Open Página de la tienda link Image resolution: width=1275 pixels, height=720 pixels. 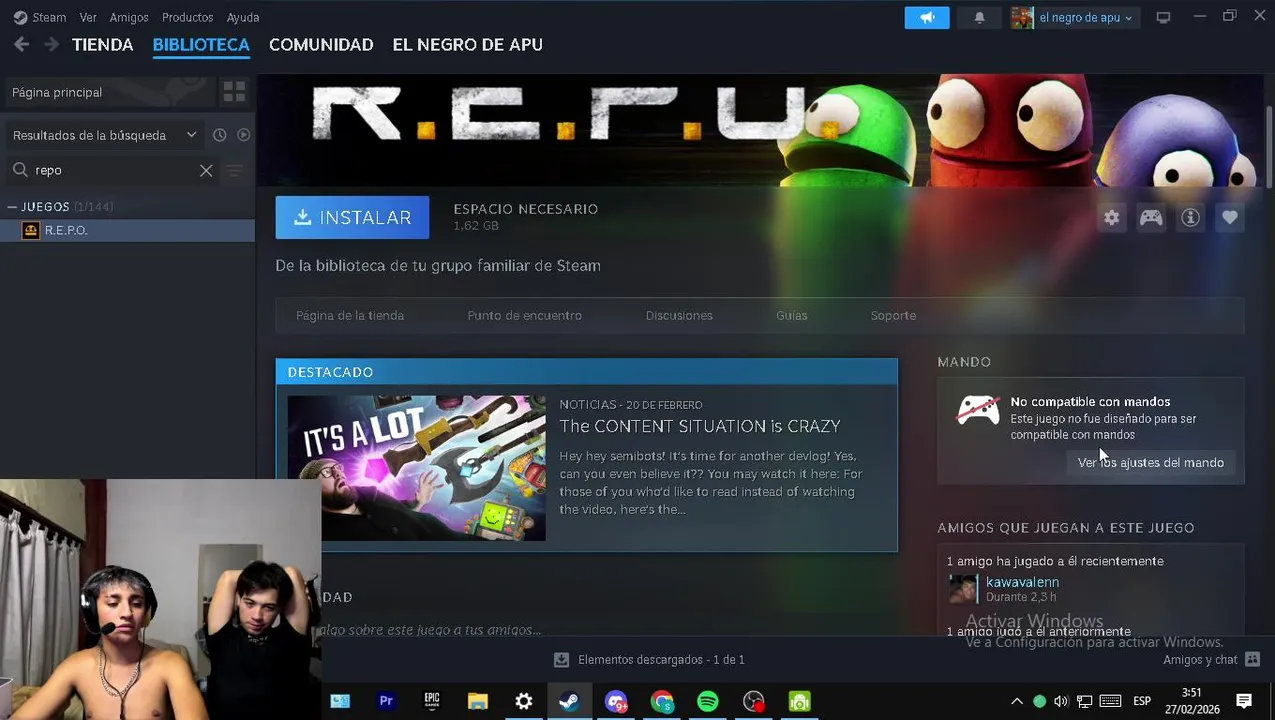click(x=350, y=316)
